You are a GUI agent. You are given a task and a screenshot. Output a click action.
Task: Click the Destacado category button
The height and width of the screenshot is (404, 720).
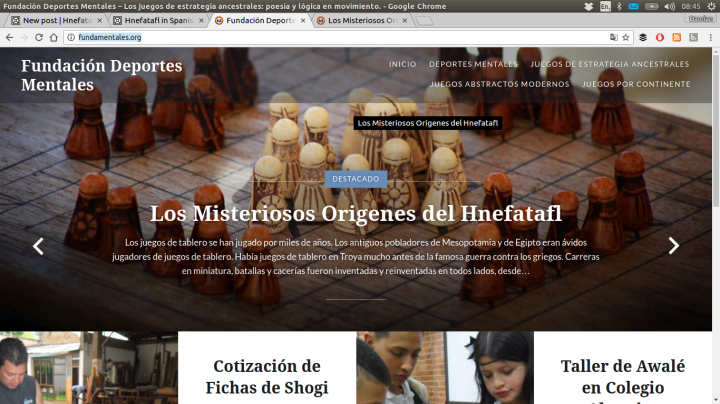(355, 179)
